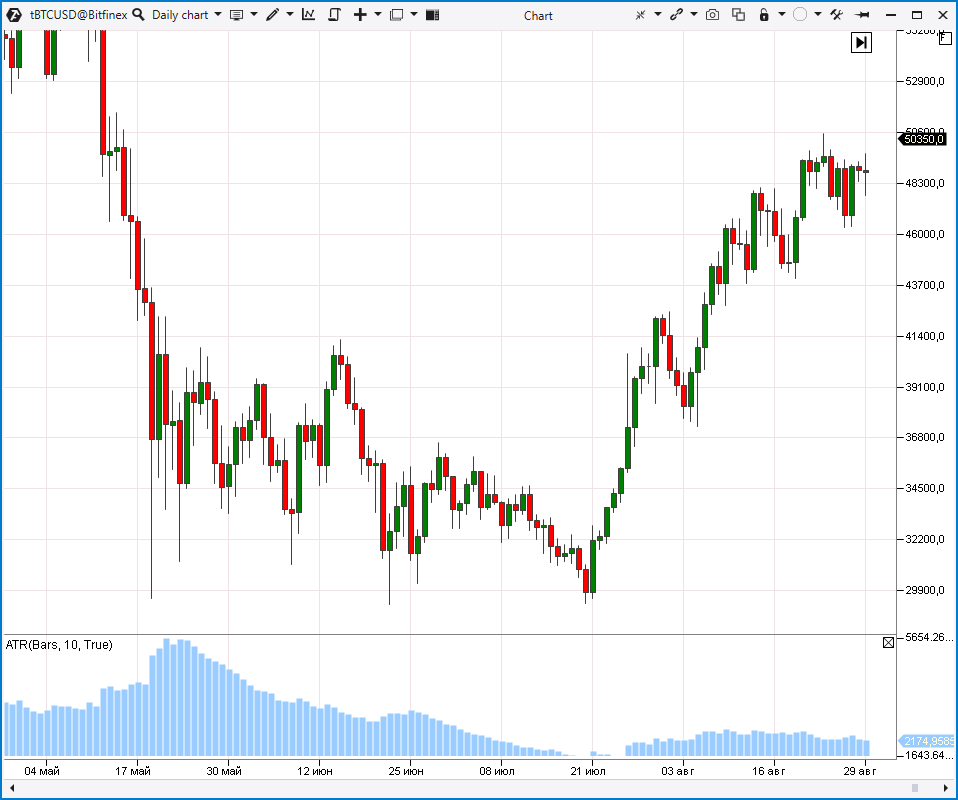Click the duplicate chart window icon
Screen dimensions: 958x800
click(x=739, y=15)
